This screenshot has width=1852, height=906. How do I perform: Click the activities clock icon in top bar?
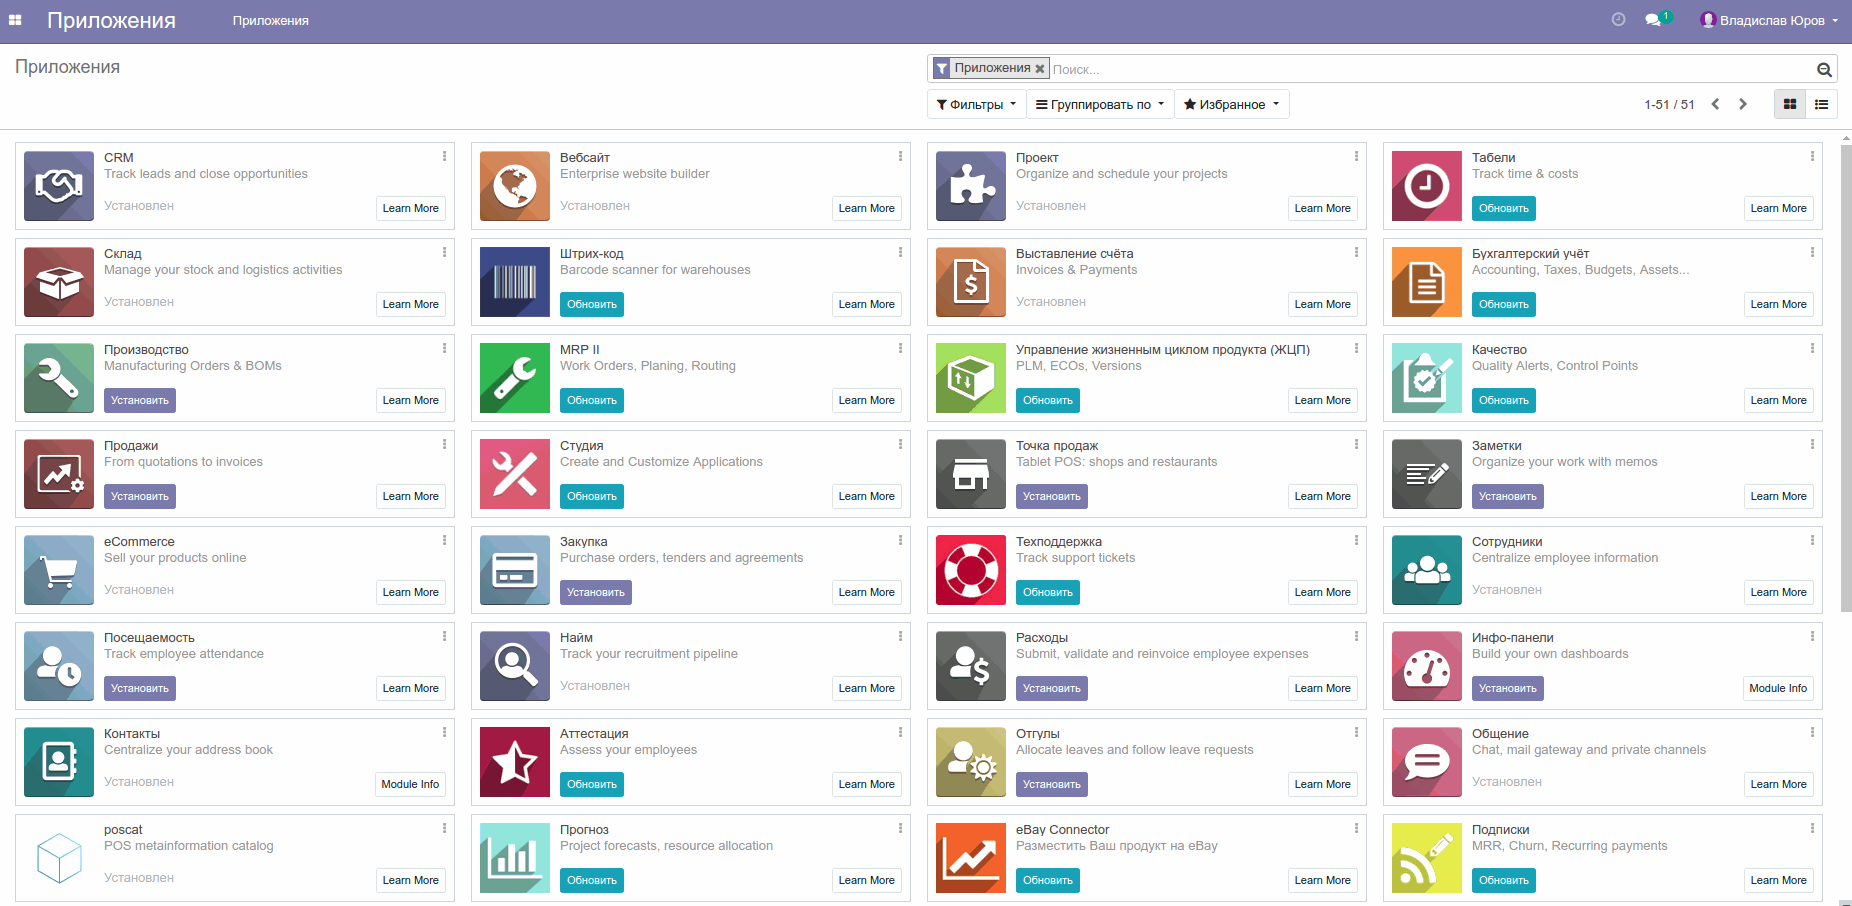click(x=1618, y=19)
